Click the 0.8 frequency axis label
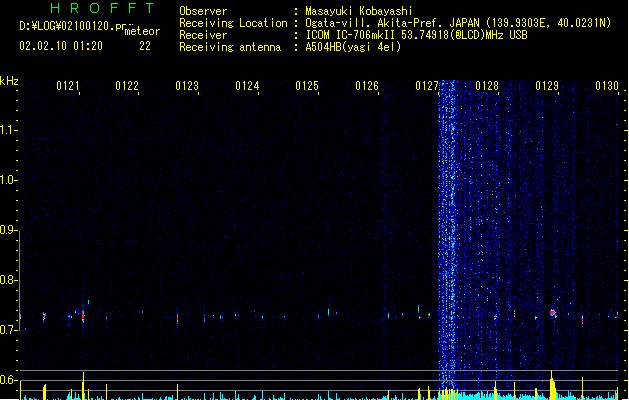This screenshot has height=400, width=629. 7,280
